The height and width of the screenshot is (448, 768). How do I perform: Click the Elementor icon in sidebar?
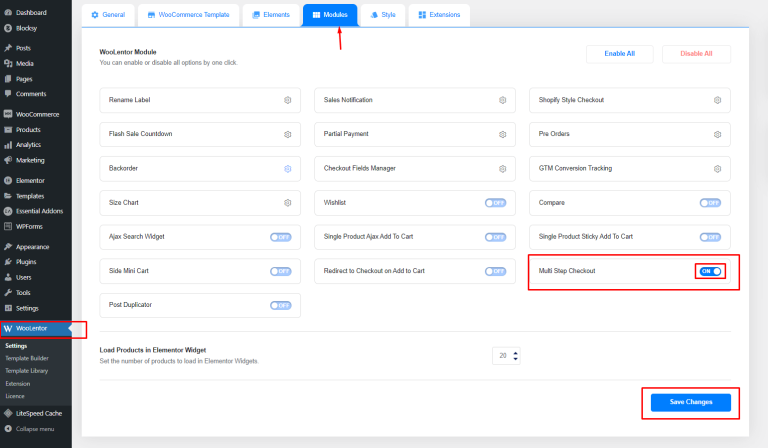pyautogui.click(x=8, y=180)
